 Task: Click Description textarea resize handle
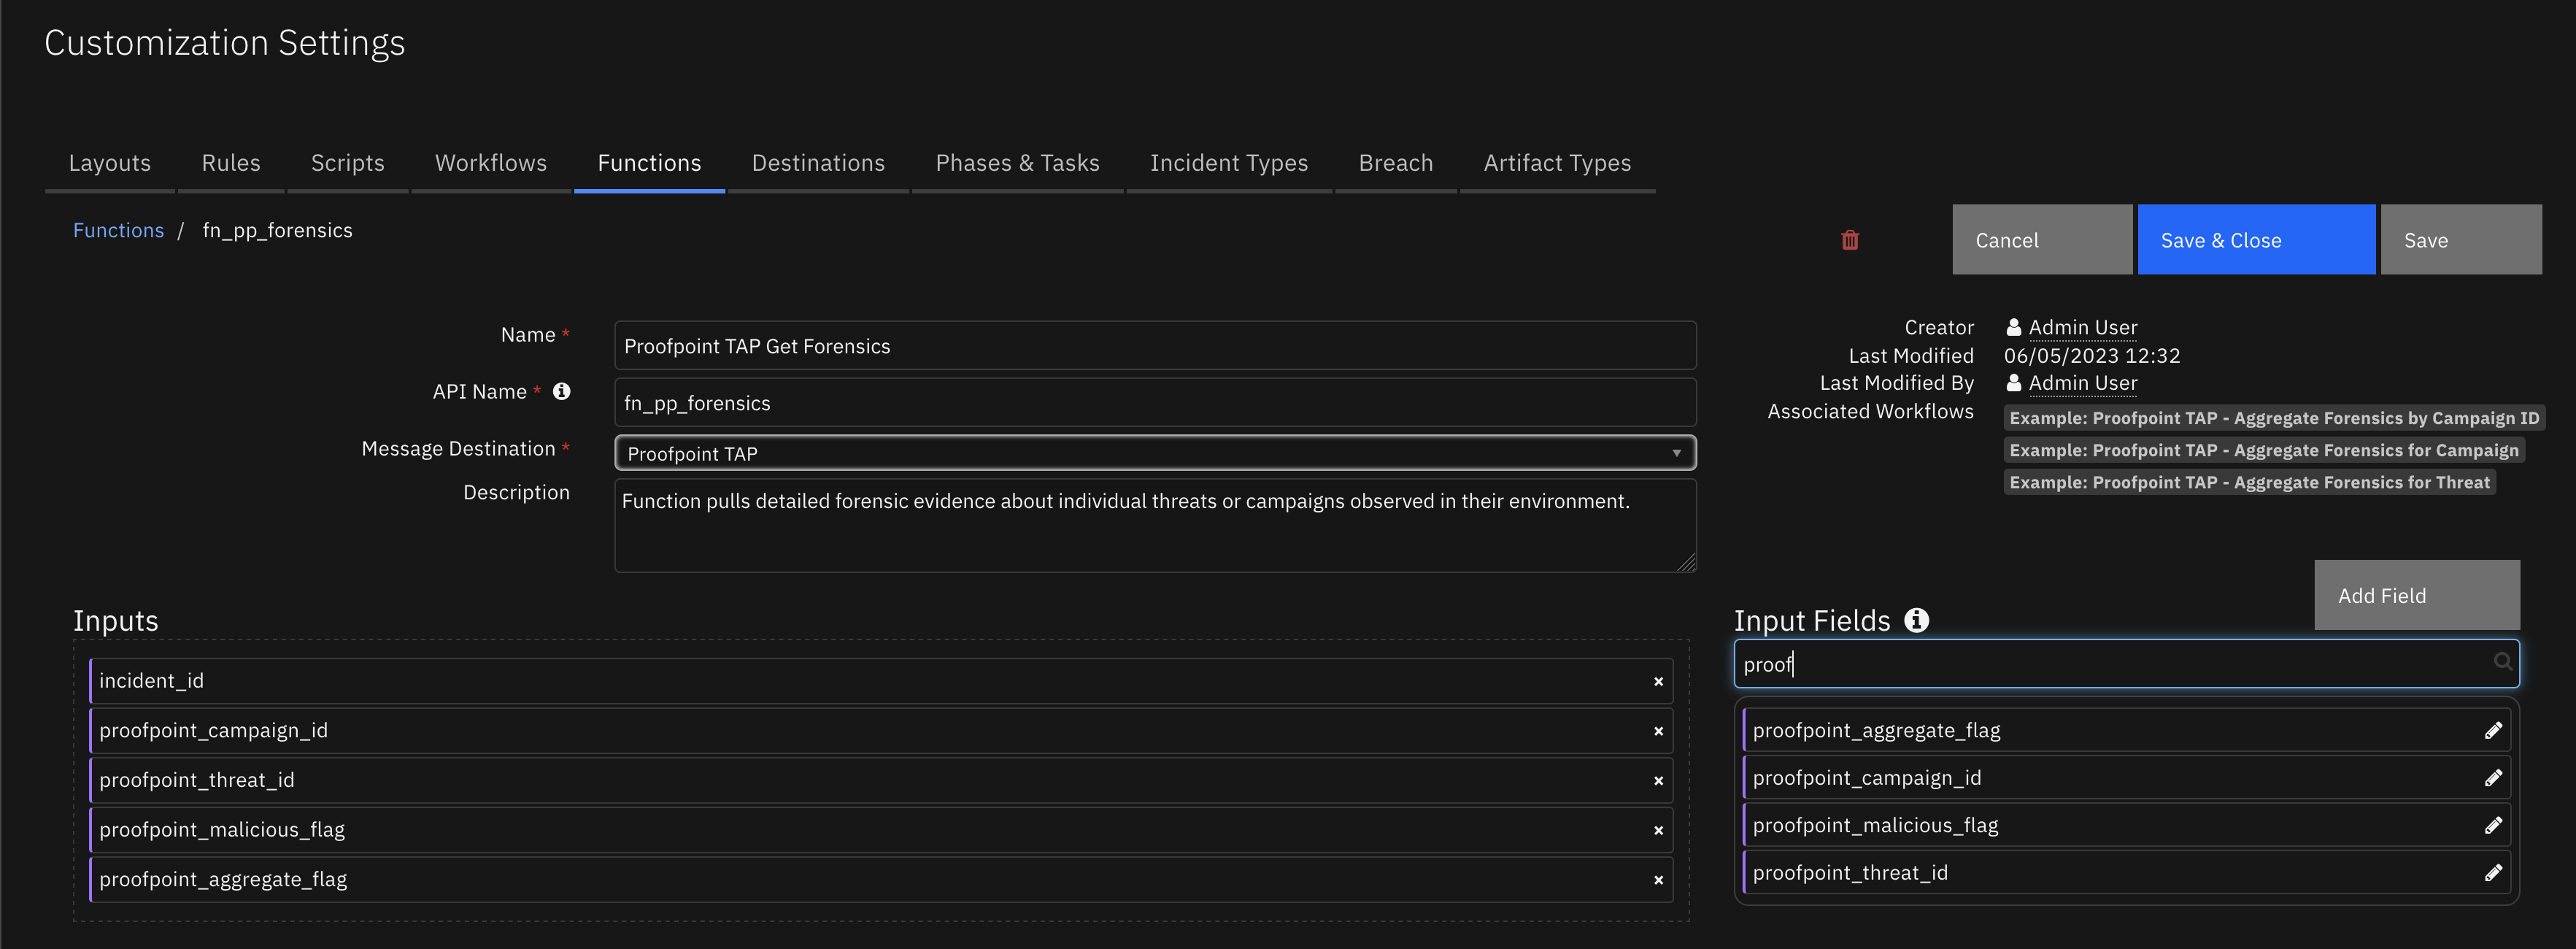tap(1687, 563)
